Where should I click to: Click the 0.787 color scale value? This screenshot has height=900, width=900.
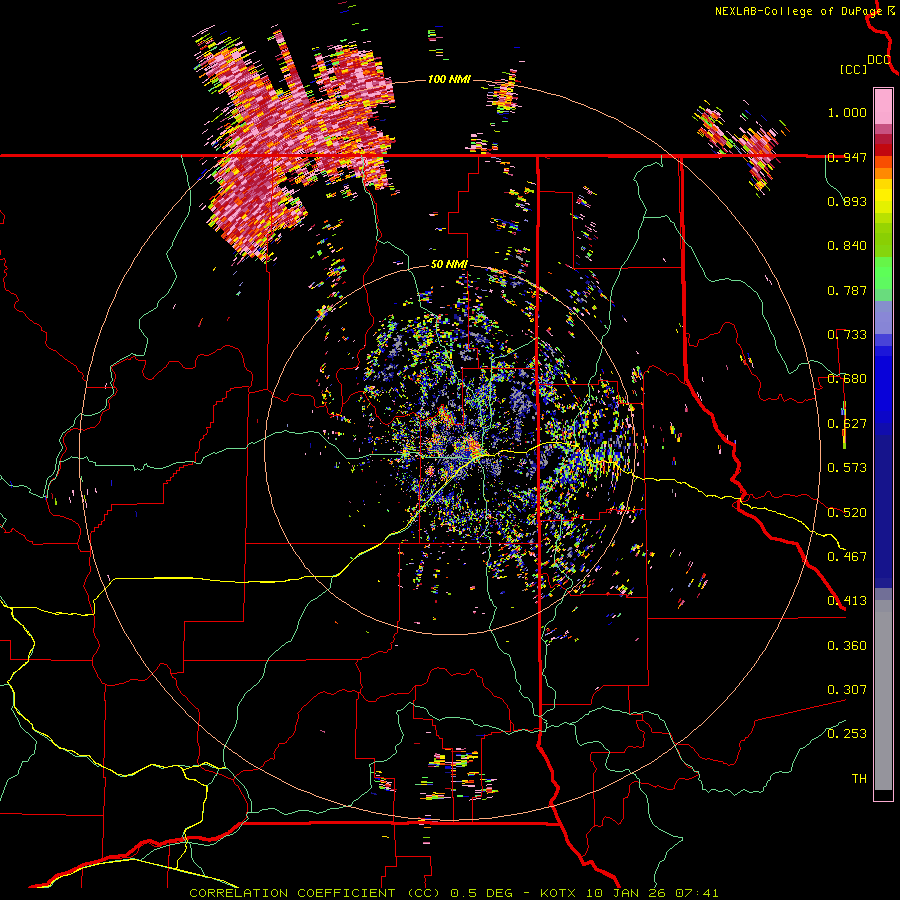click(847, 290)
